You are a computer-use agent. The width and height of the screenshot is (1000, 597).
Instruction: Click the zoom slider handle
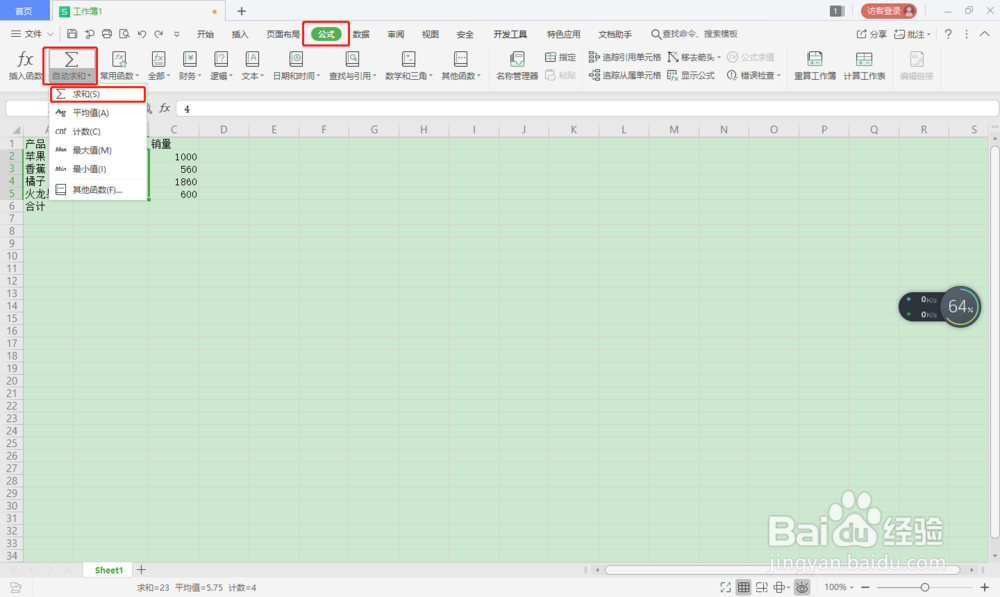pyautogui.click(x=925, y=587)
